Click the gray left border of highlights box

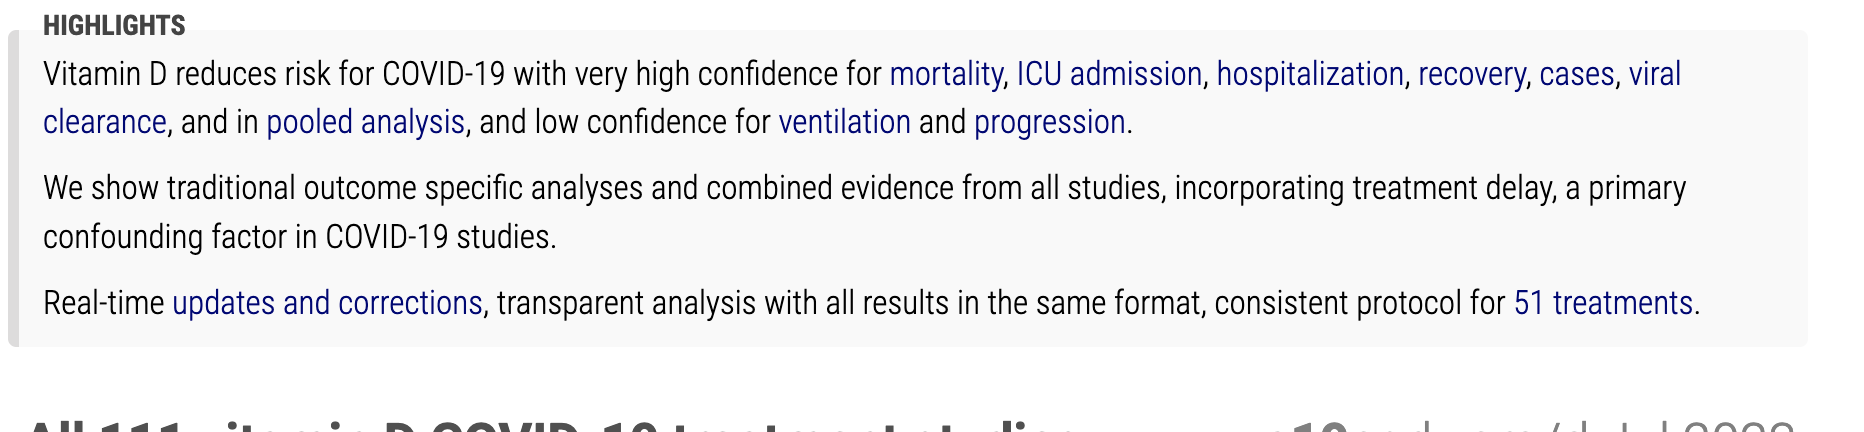pos(13,188)
